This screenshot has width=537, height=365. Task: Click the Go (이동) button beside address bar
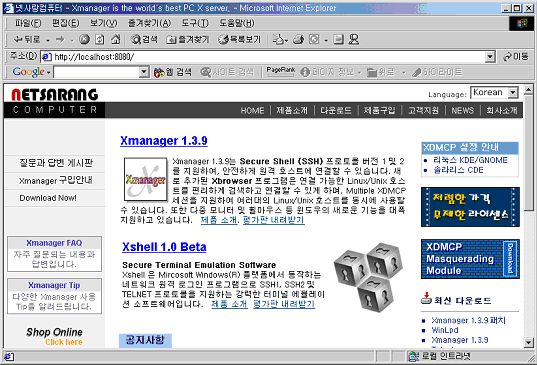point(515,56)
